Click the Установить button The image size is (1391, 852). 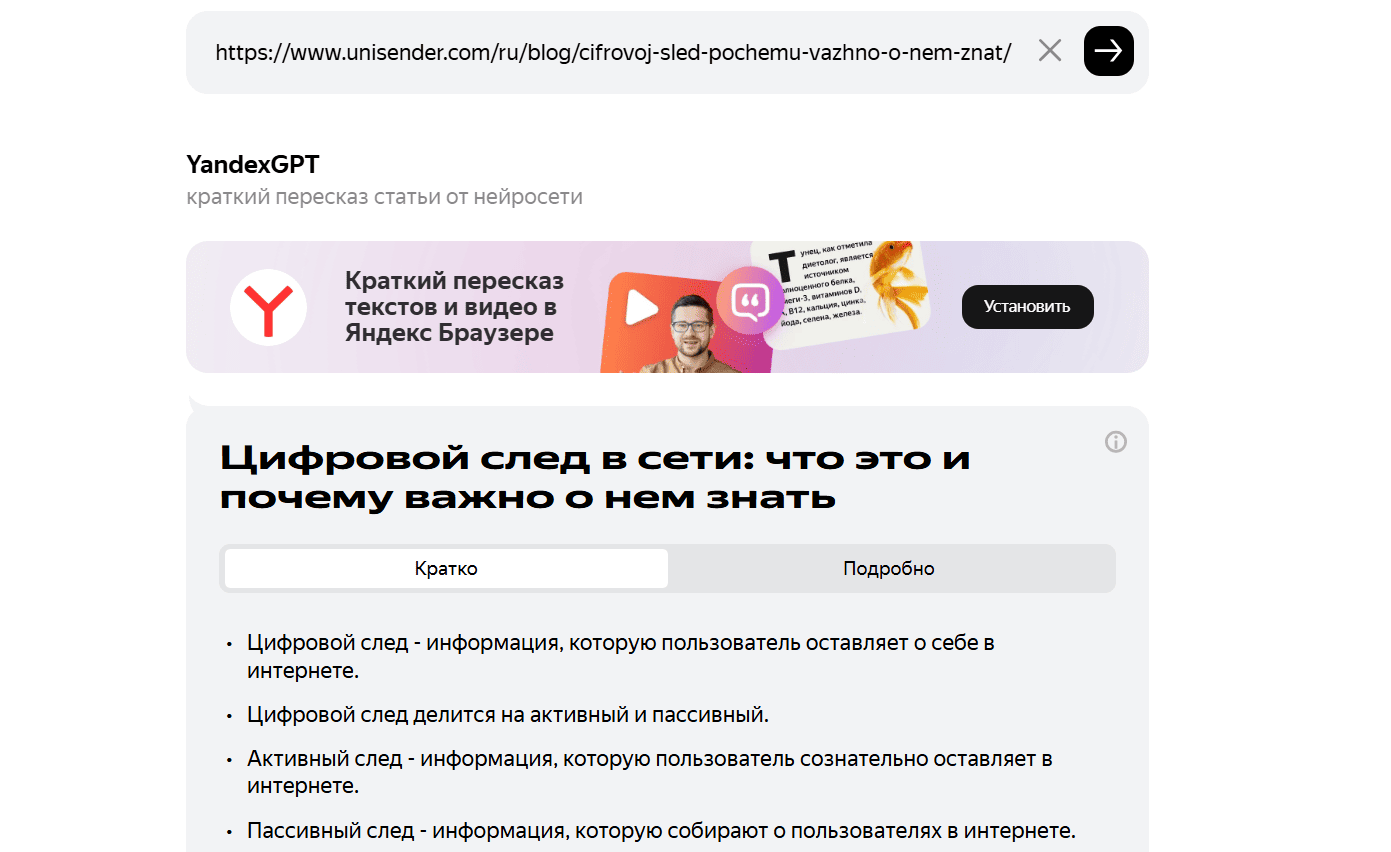[x=1027, y=307]
